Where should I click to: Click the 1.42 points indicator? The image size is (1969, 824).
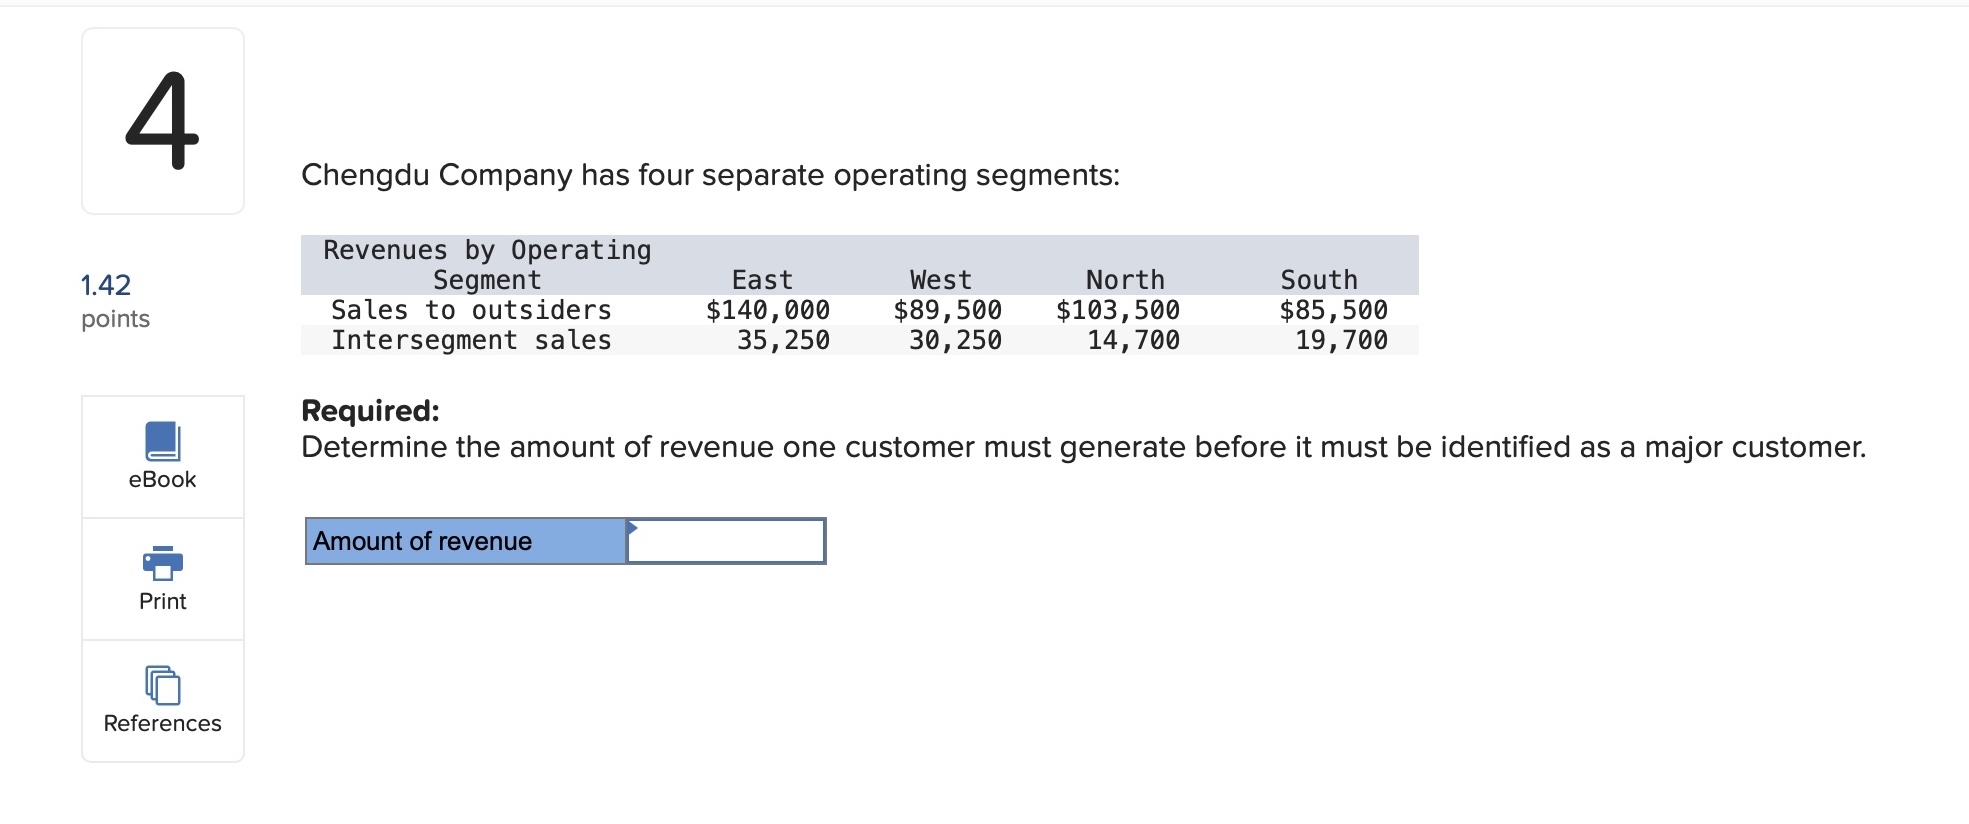click(105, 284)
